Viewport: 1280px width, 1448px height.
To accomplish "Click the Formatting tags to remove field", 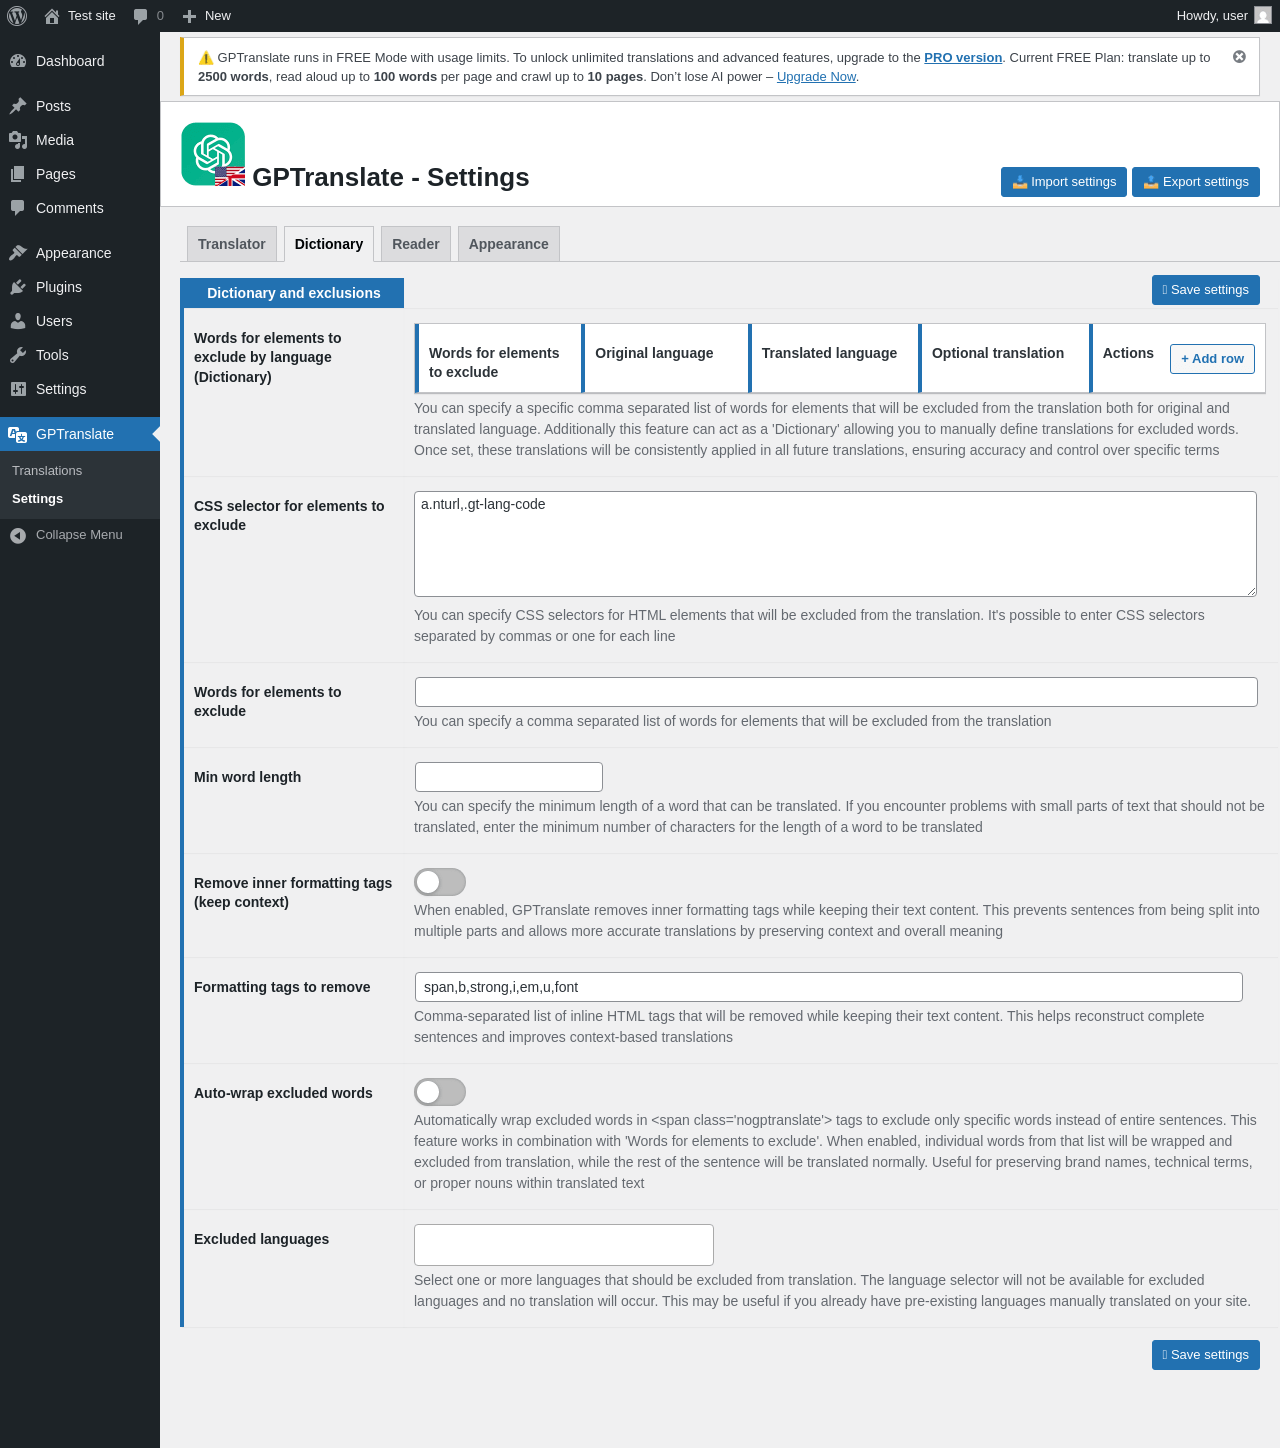I will coord(829,987).
